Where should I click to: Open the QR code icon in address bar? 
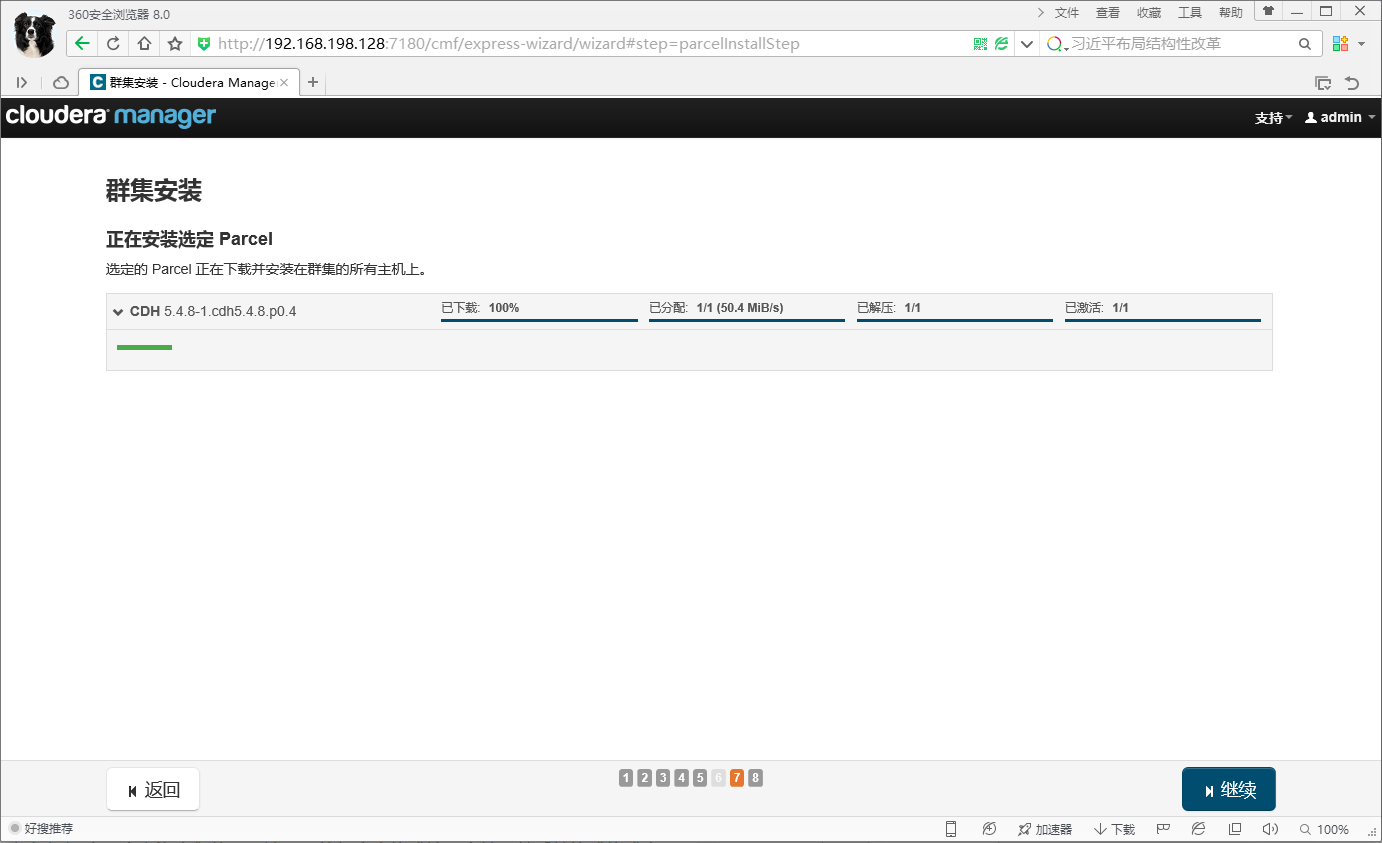pyautogui.click(x=980, y=44)
